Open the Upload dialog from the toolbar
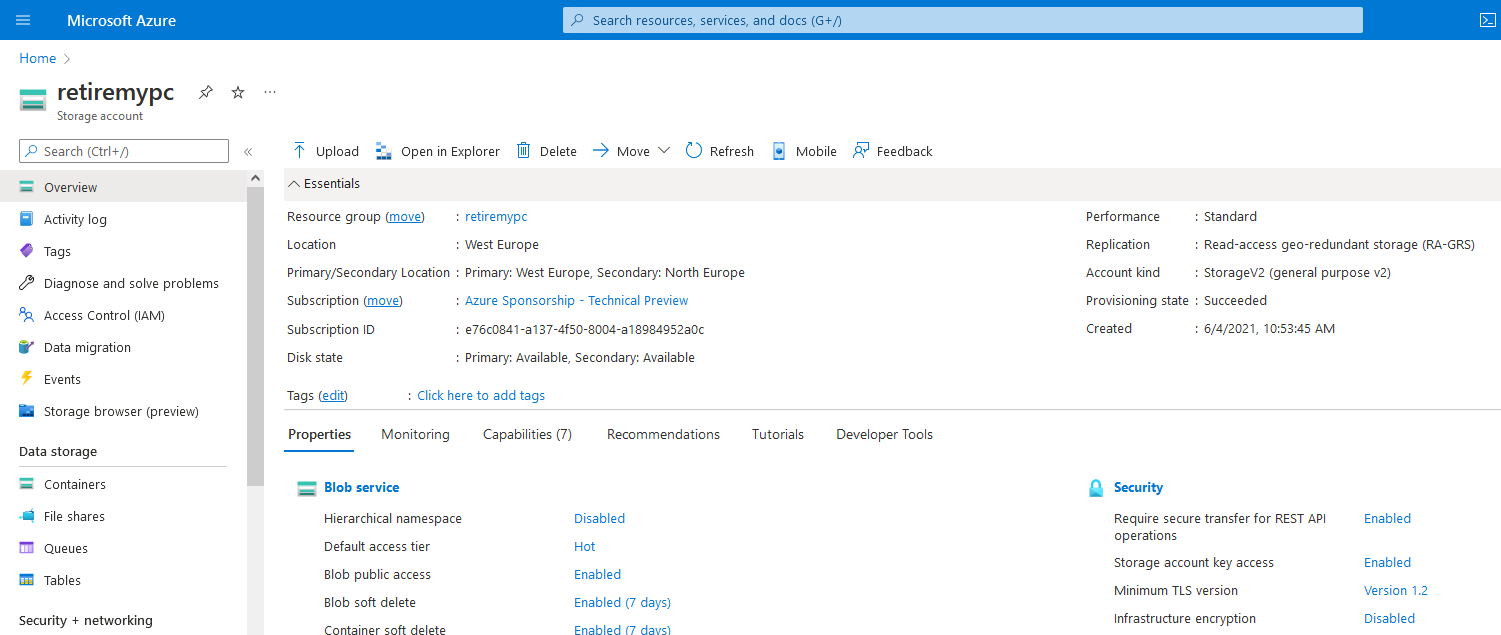1501x635 pixels. coord(324,150)
